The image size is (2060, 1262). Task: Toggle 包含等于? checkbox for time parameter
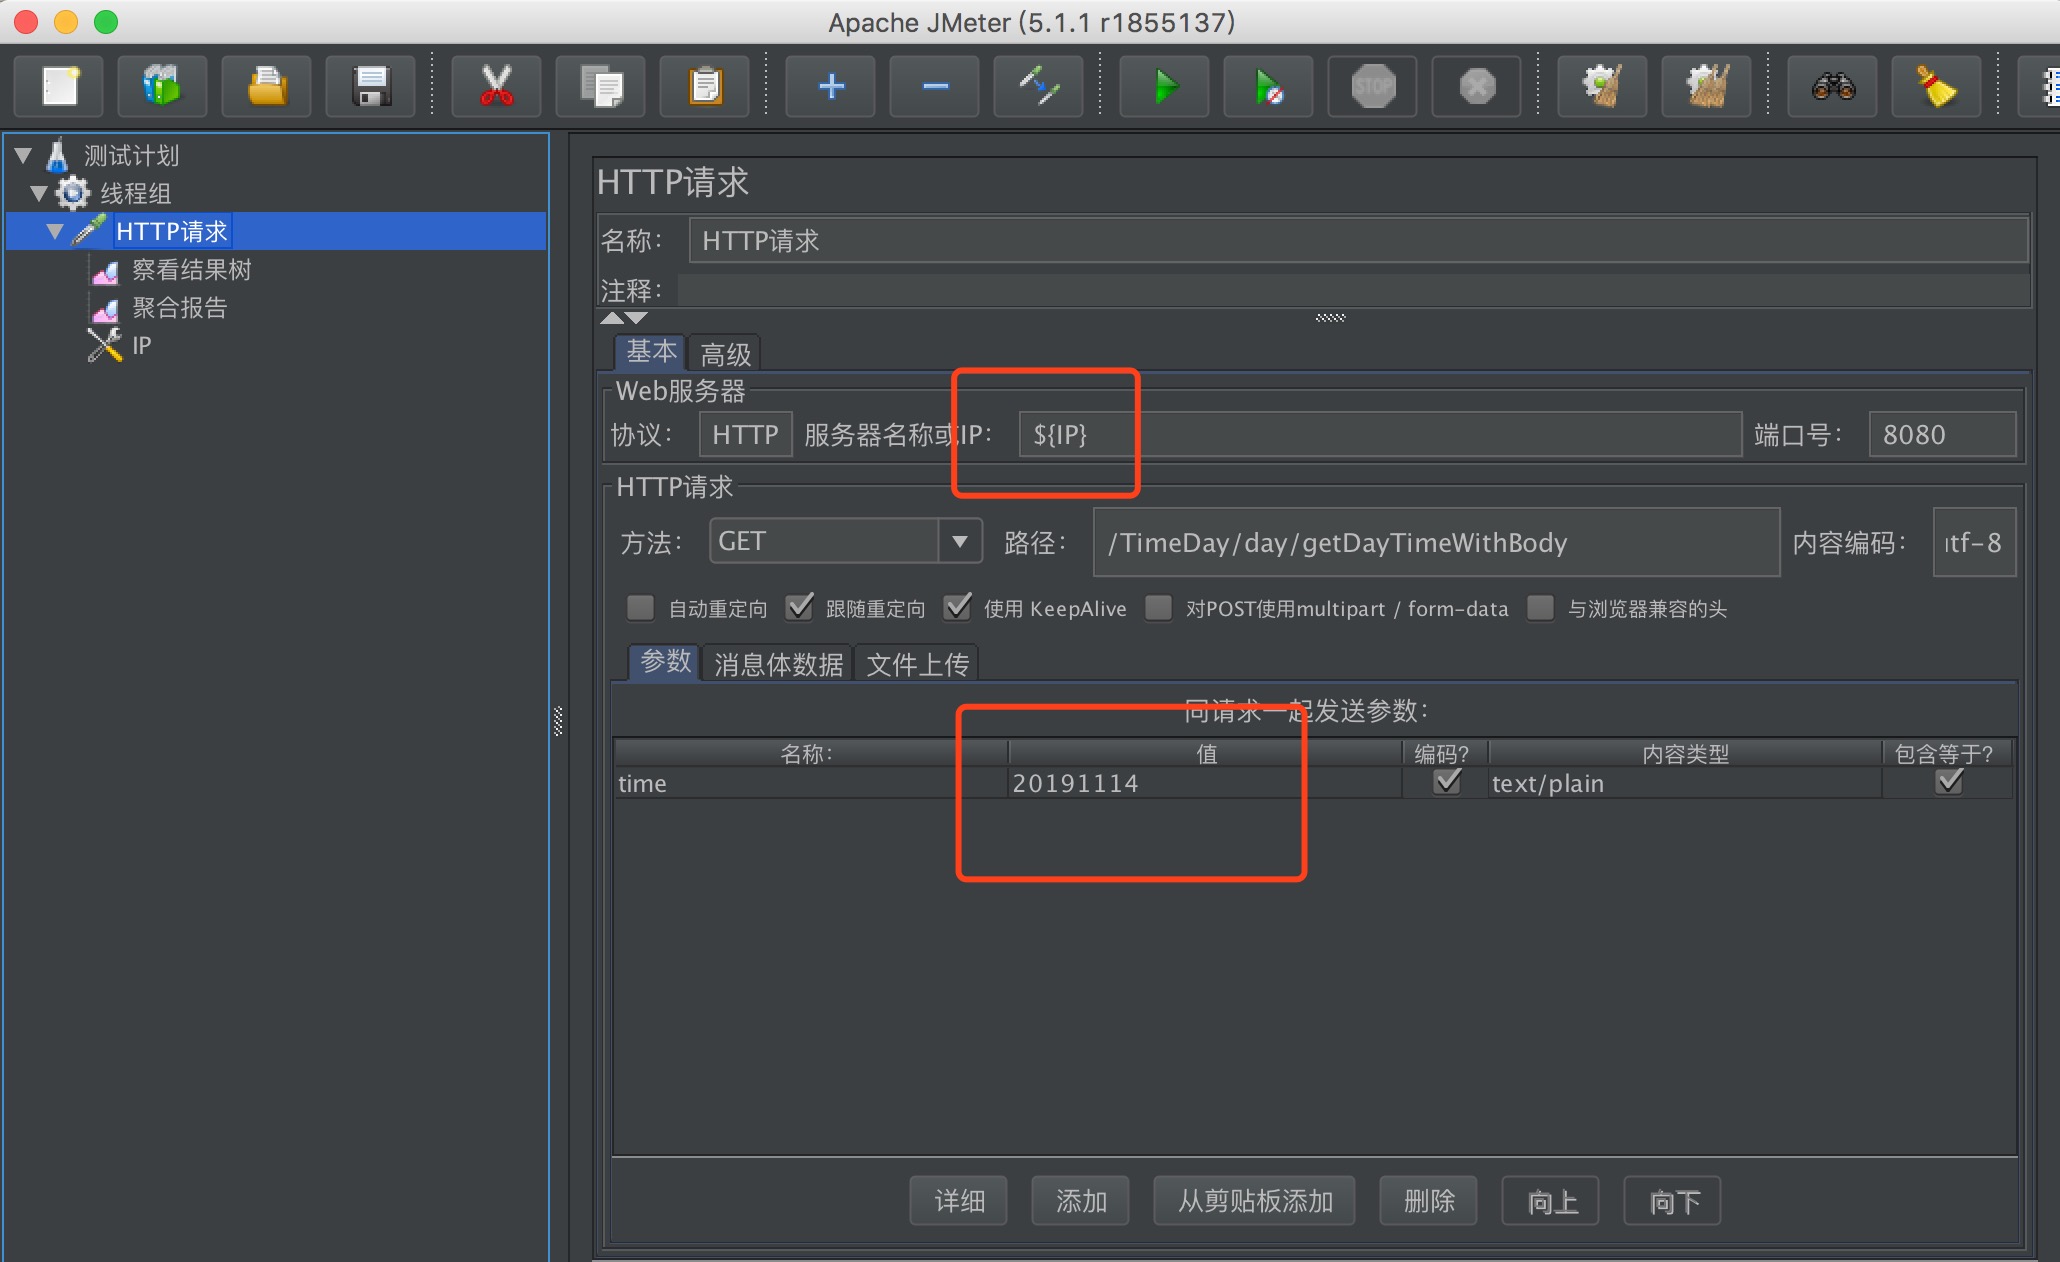coord(1949,782)
